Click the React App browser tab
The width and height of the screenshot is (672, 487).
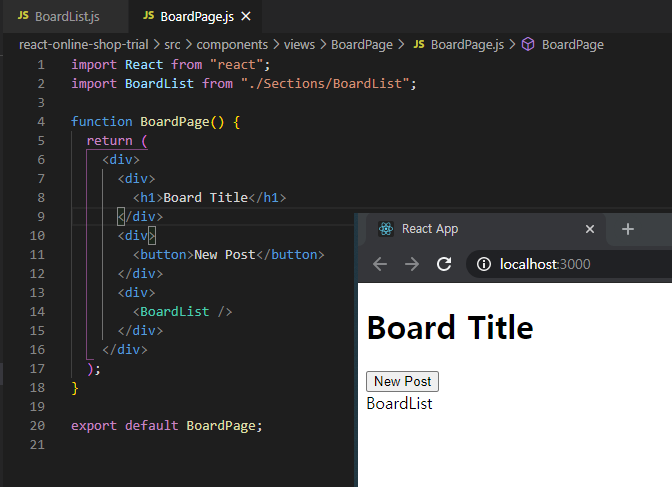tap(486, 229)
